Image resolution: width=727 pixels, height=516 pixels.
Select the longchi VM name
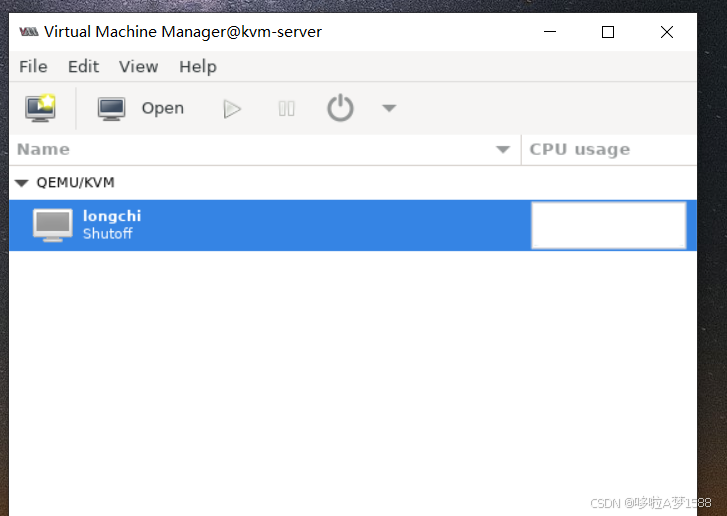112,216
